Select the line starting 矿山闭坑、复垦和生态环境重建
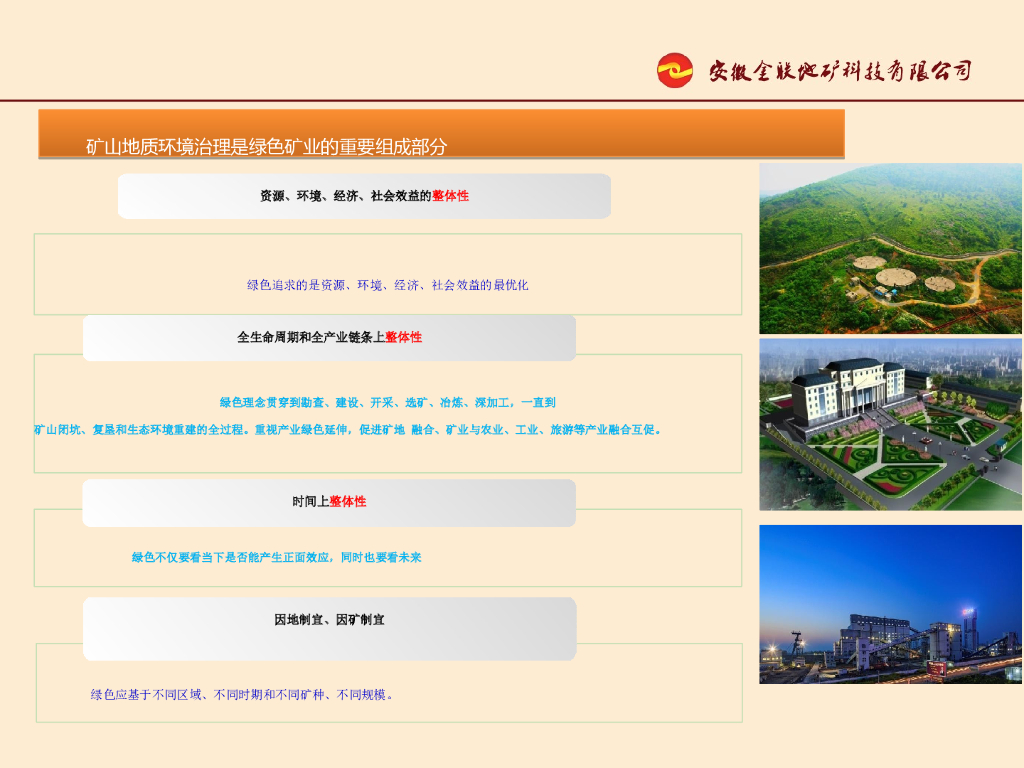The width and height of the screenshot is (1024, 768). tap(347, 430)
